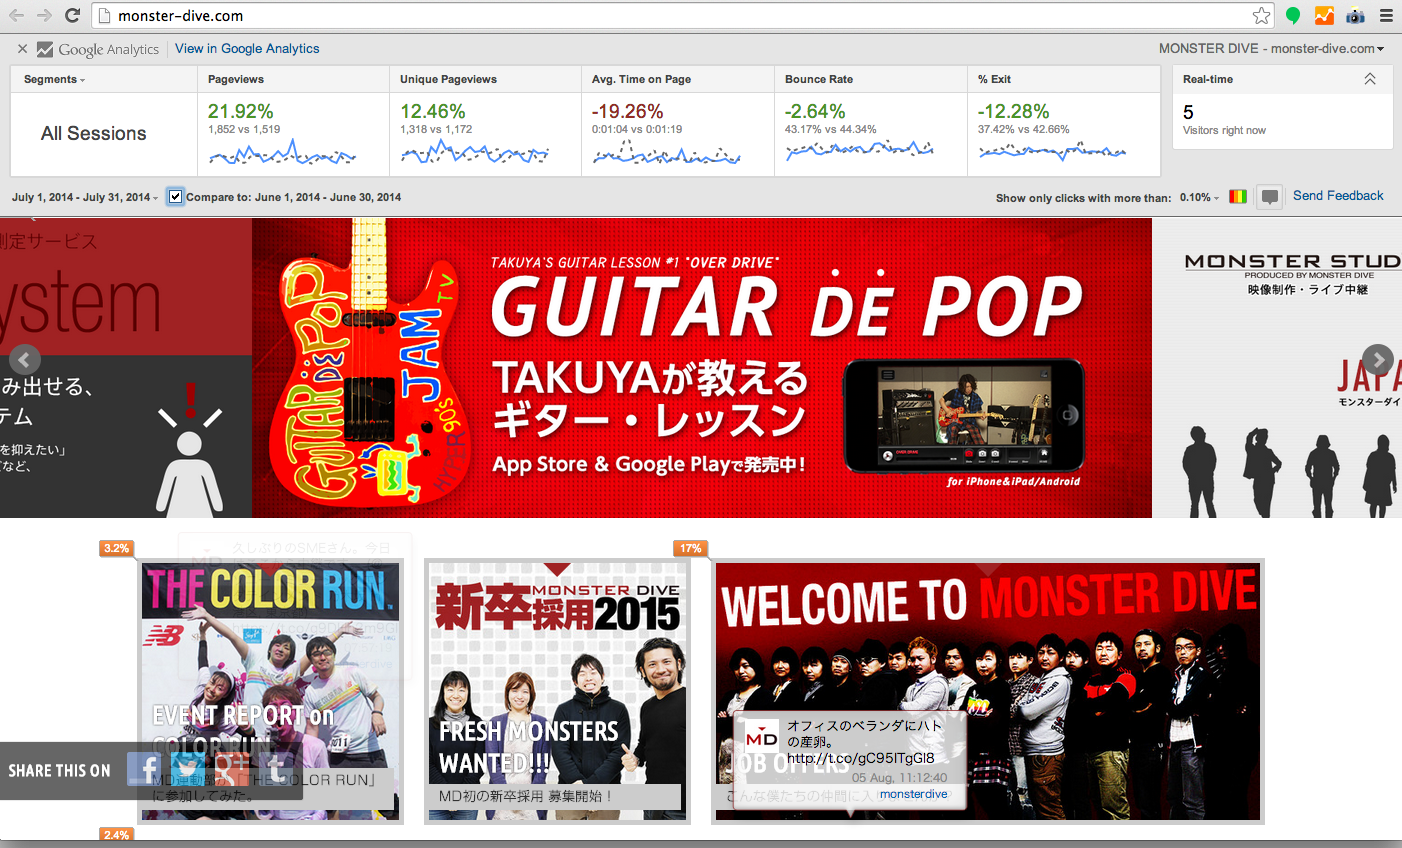Click the 2.4% click bubble
This screenshot has width=1402, height=848.
(116, 834)
